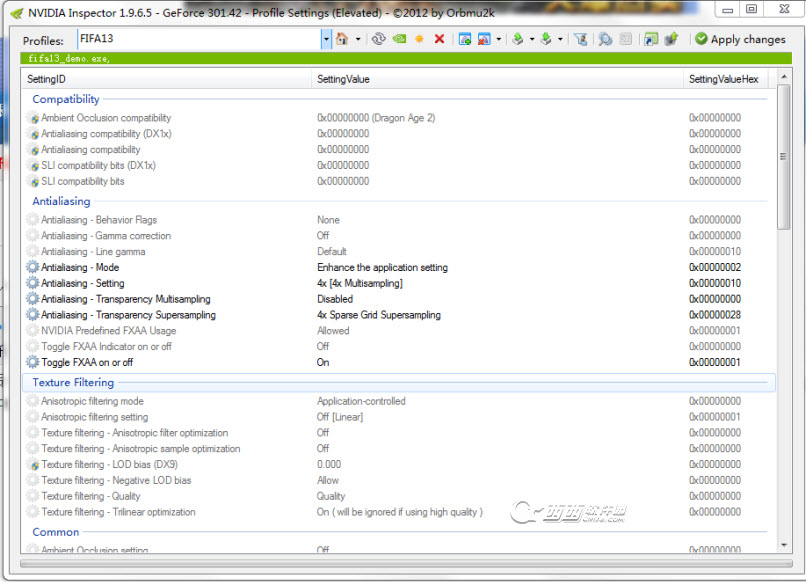Click gear icon beside Antialiasing - Transparency Multisampling

32,299
